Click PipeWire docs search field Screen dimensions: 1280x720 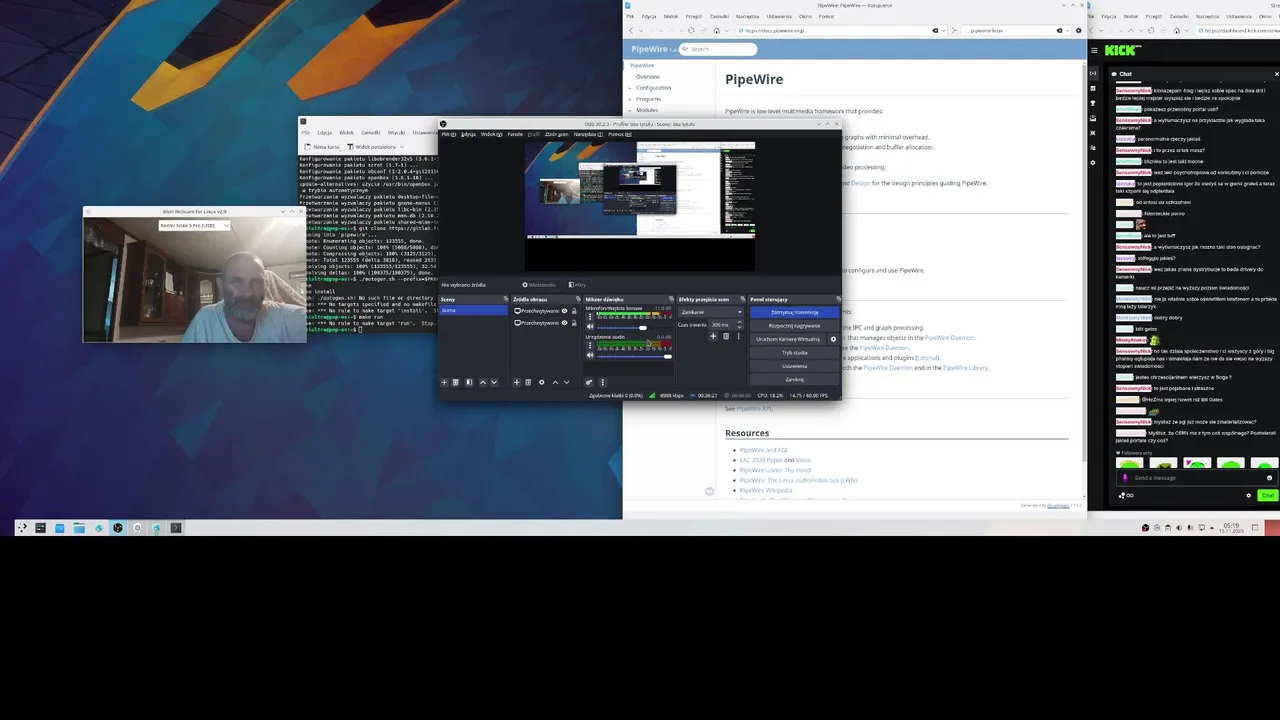[x=718, y=49]
